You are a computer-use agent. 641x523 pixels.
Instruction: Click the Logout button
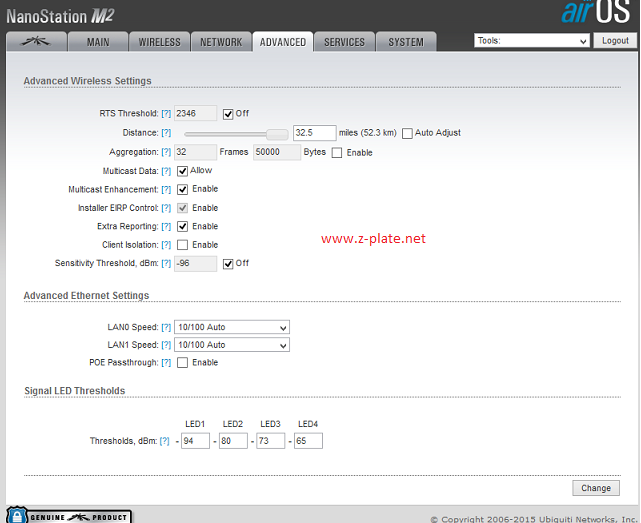pyautogui.click(x=615, y=40)
